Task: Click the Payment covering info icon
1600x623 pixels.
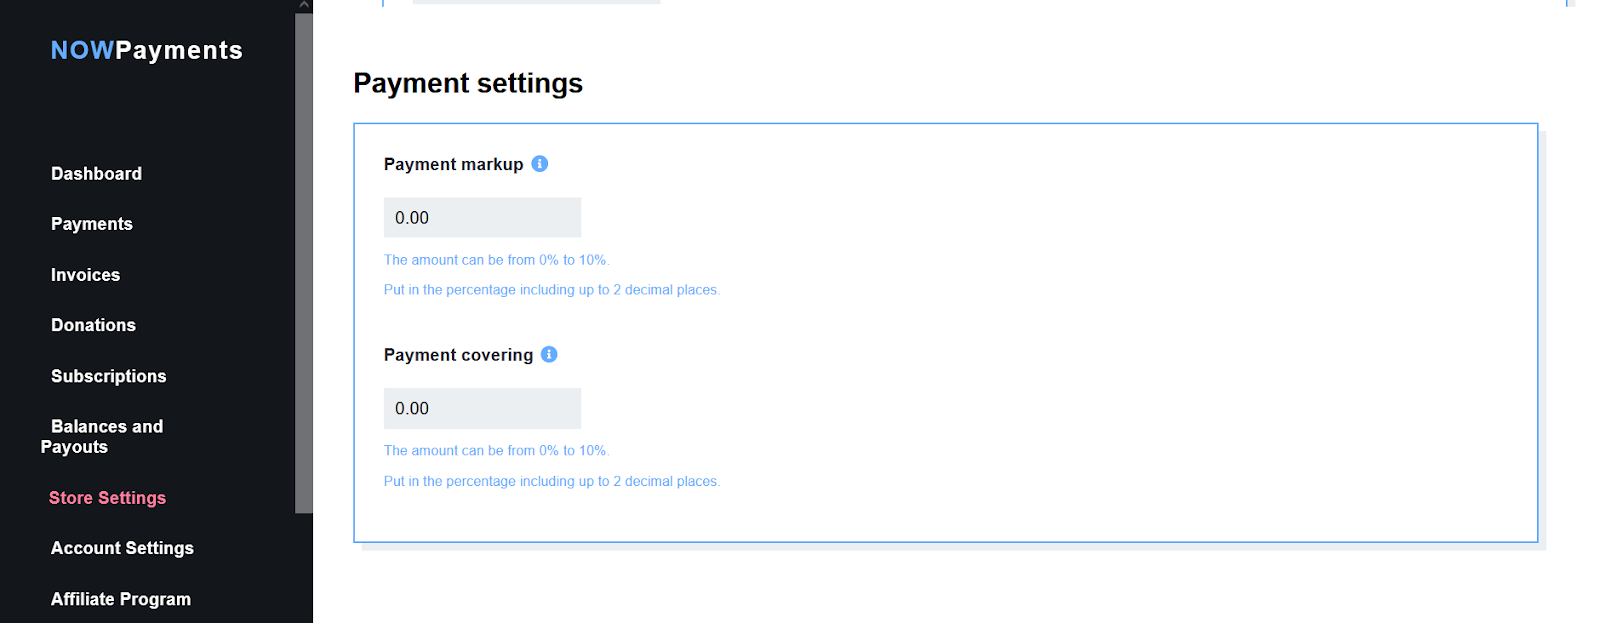Action: tap(549, 355)
